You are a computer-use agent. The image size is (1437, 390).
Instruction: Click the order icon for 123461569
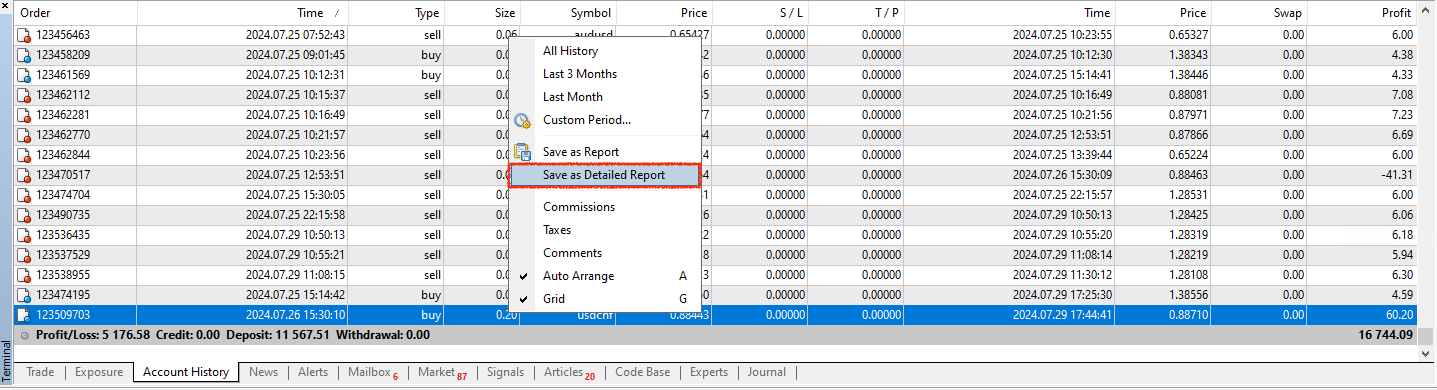pos(23,75)
